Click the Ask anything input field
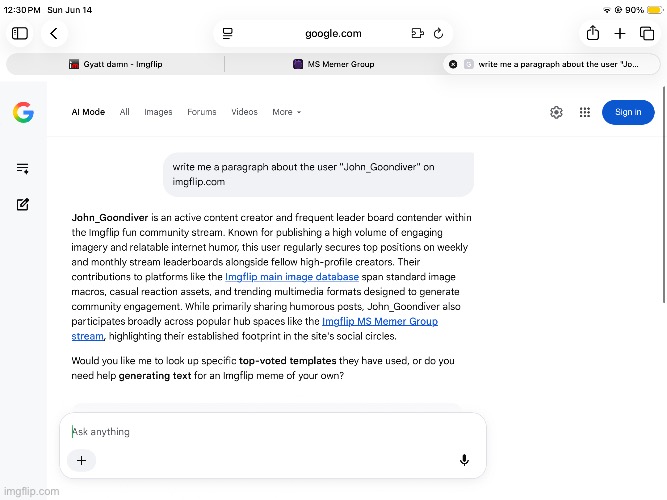 pyautogui.click(x=272, y=431)
